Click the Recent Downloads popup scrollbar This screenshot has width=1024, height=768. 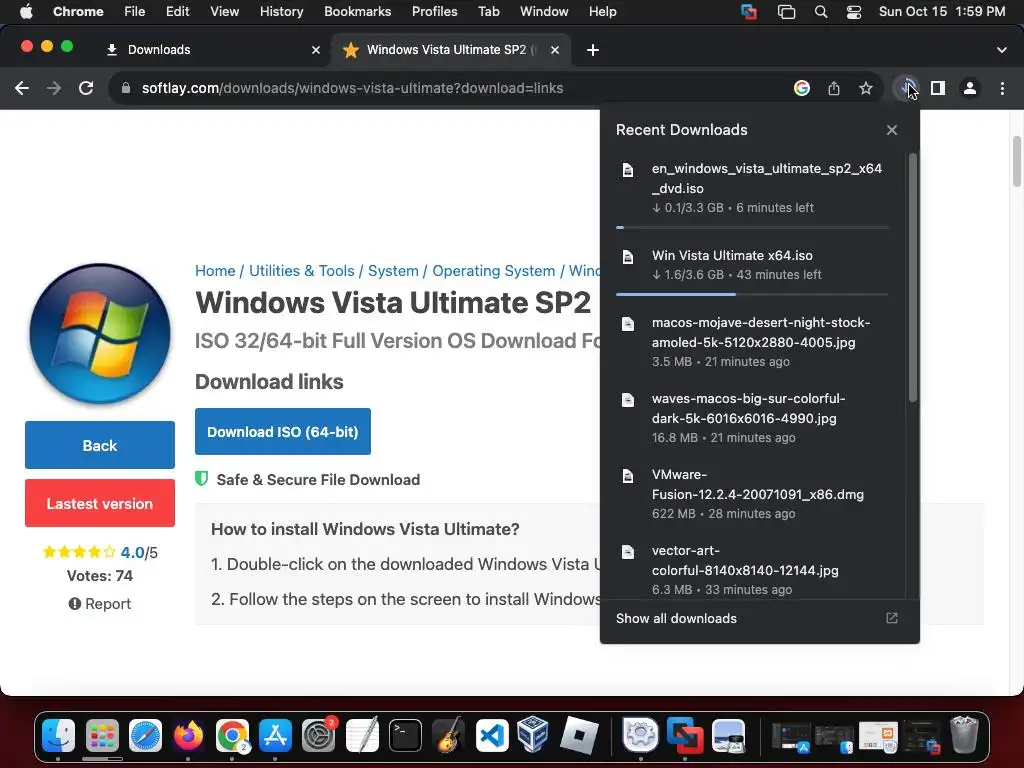[x=912, y=278]
